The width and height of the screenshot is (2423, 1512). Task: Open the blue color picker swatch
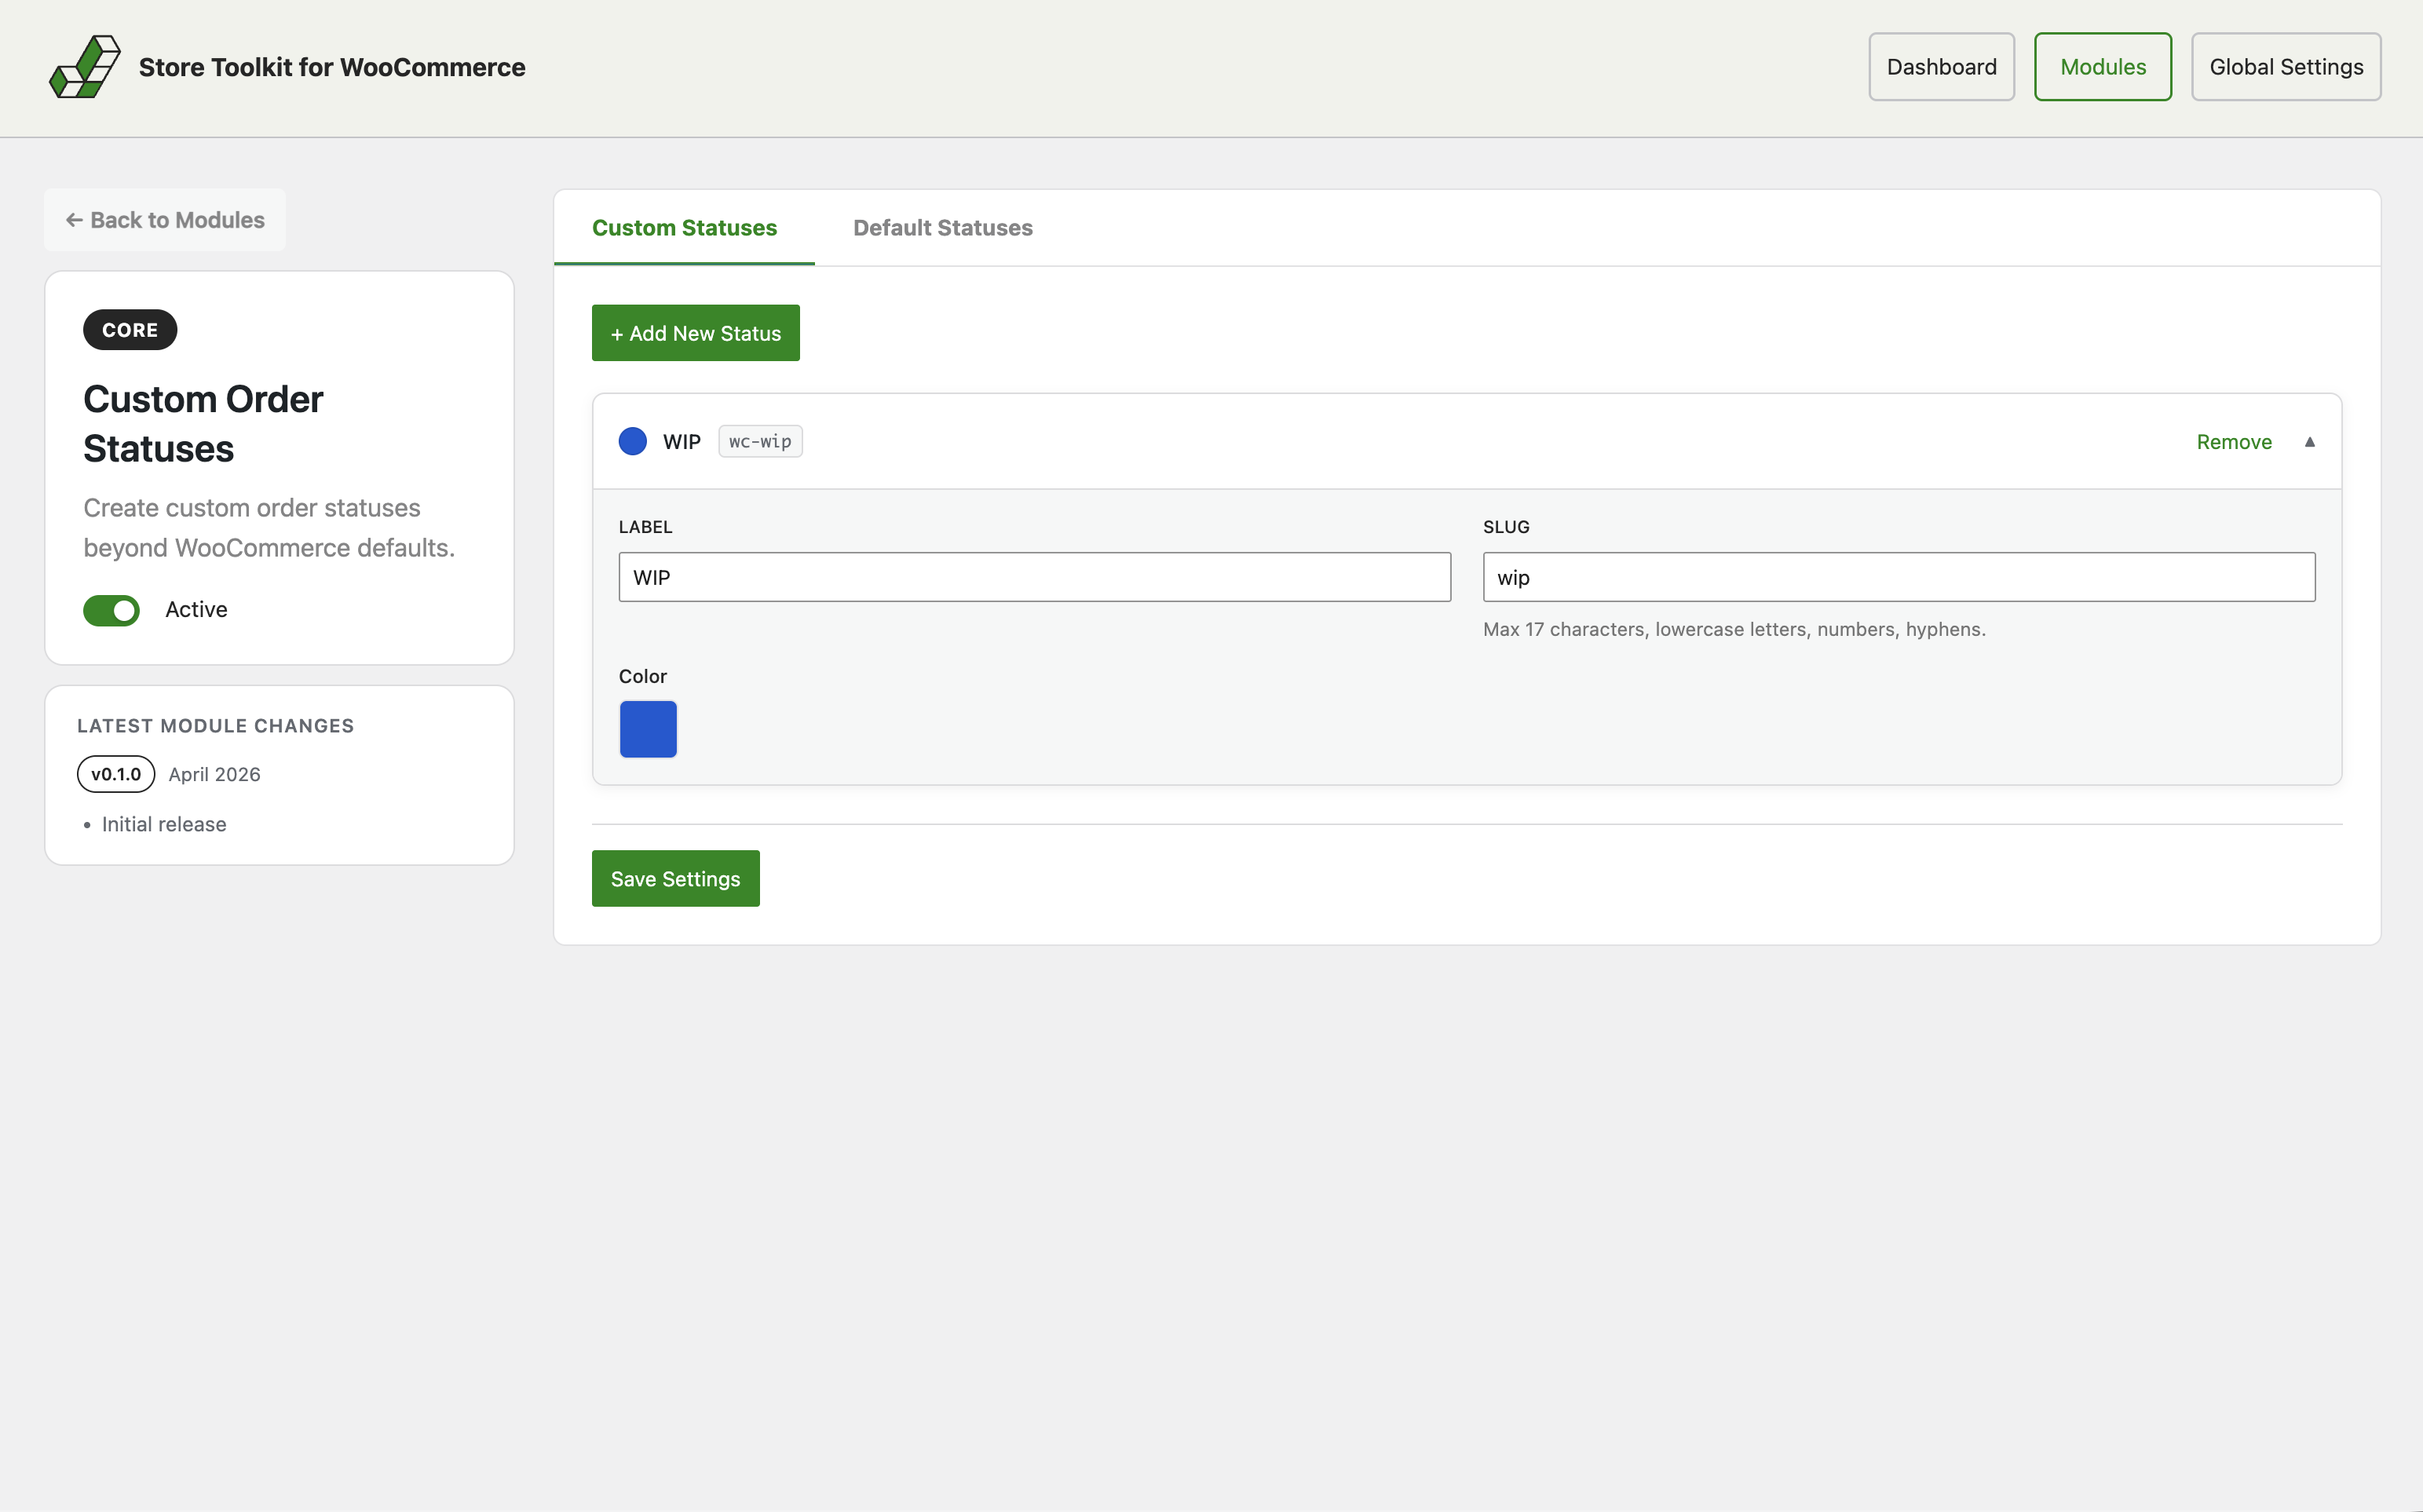click(648, 729)
